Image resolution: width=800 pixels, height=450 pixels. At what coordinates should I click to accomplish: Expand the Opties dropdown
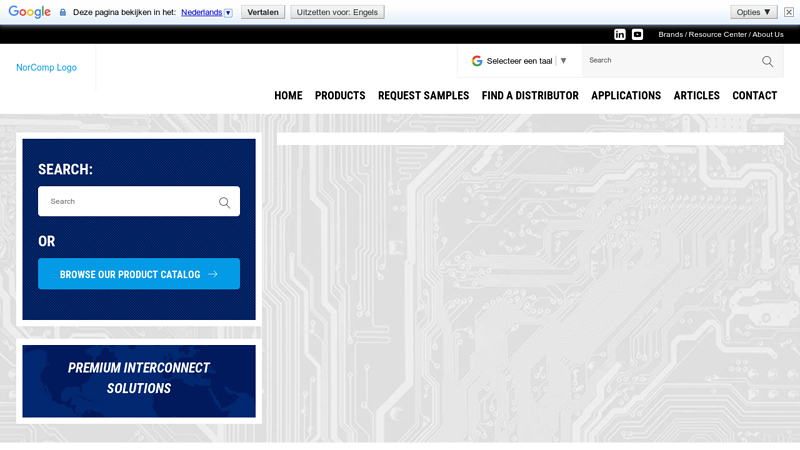pos(754,12)
